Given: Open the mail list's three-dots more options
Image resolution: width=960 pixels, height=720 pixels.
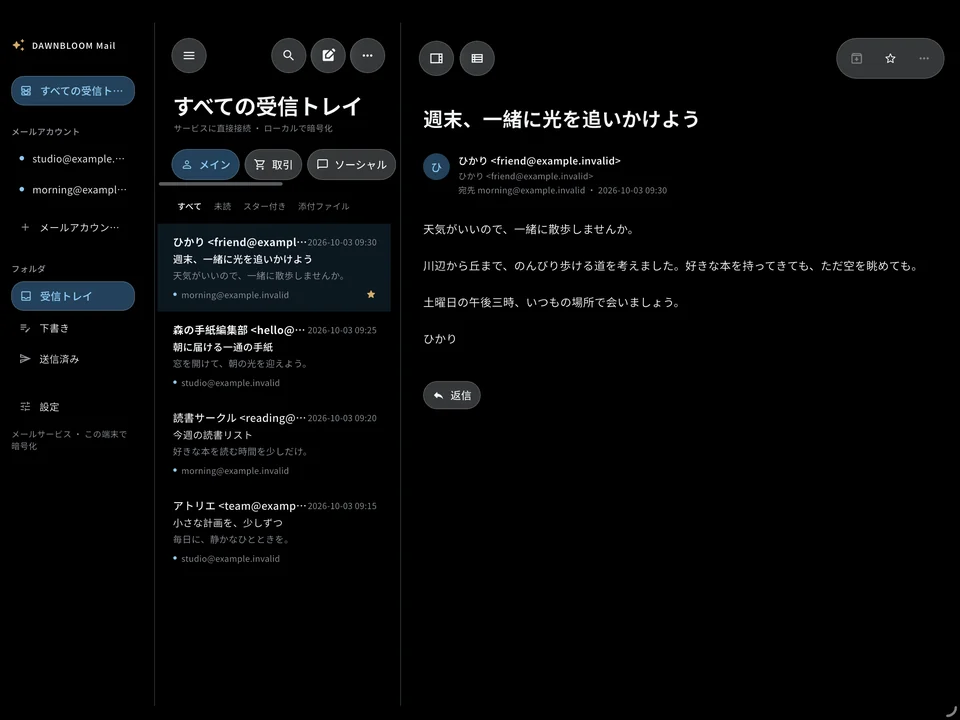Looking at the screenshot, I should coord(367,56).
